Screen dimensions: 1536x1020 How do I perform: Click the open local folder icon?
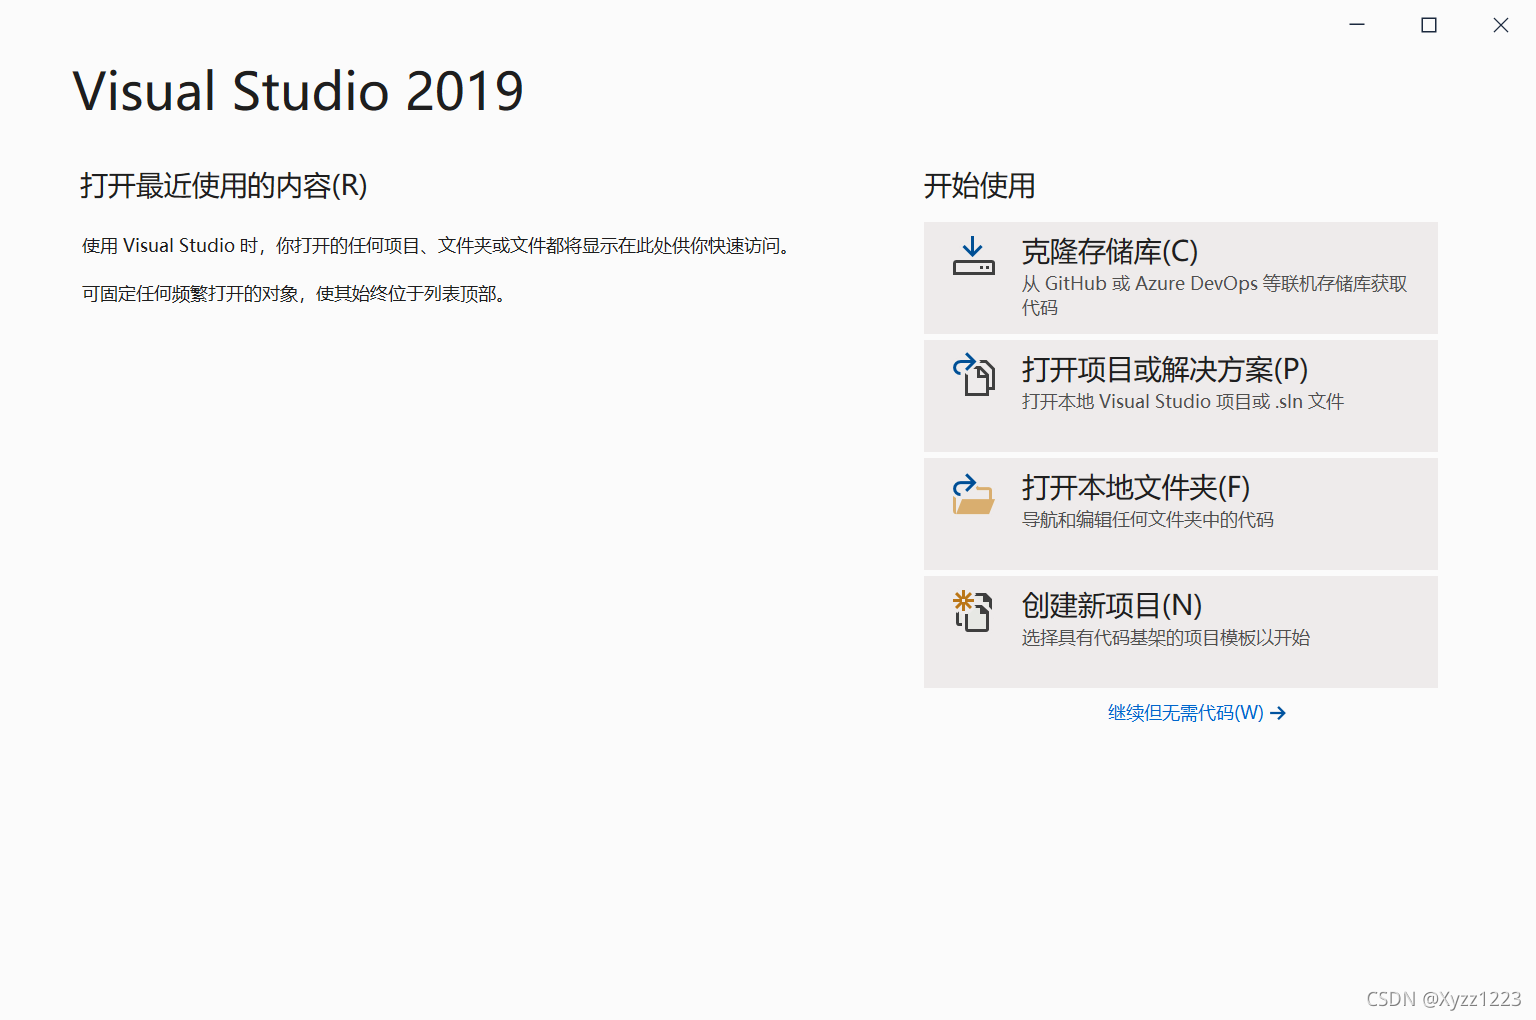[x=973, y=494]
